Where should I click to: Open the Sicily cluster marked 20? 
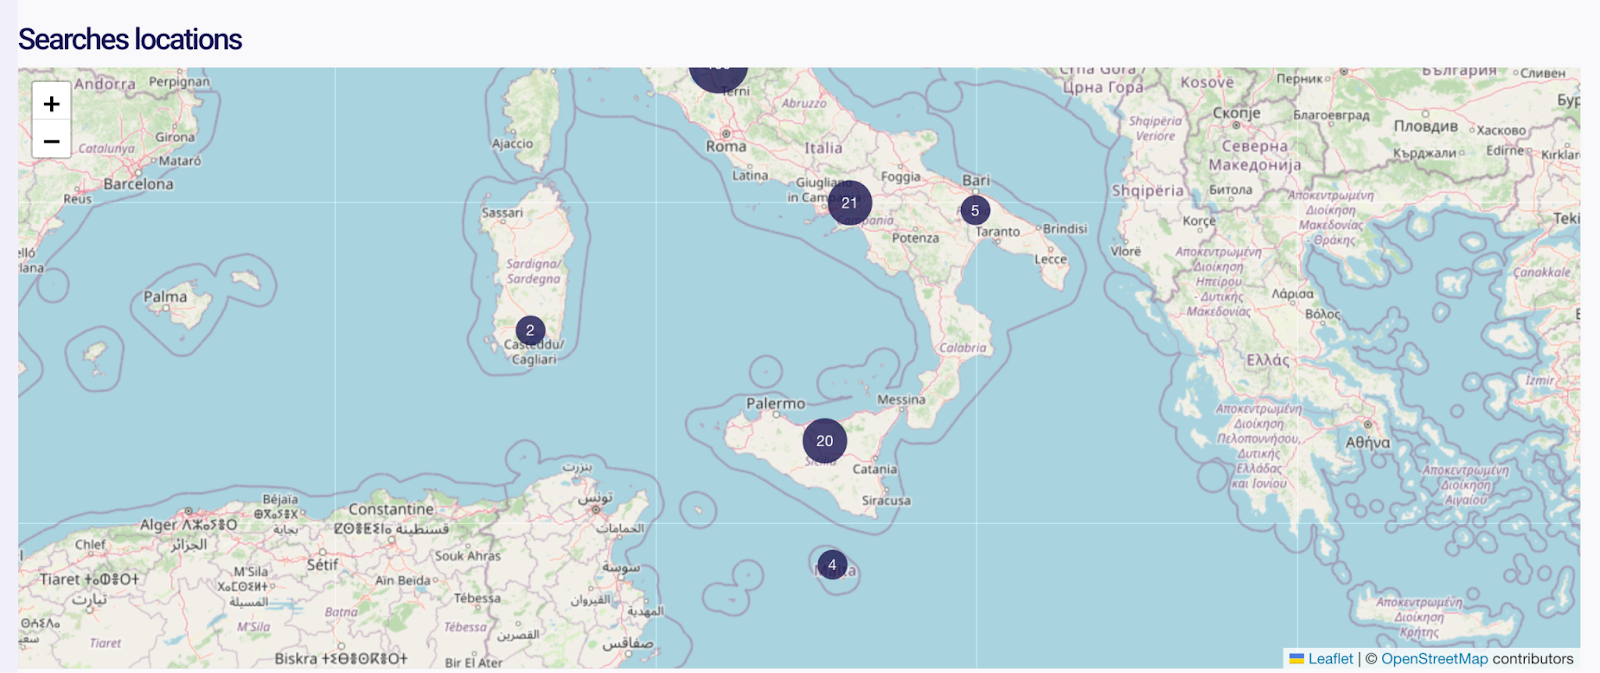824,441
